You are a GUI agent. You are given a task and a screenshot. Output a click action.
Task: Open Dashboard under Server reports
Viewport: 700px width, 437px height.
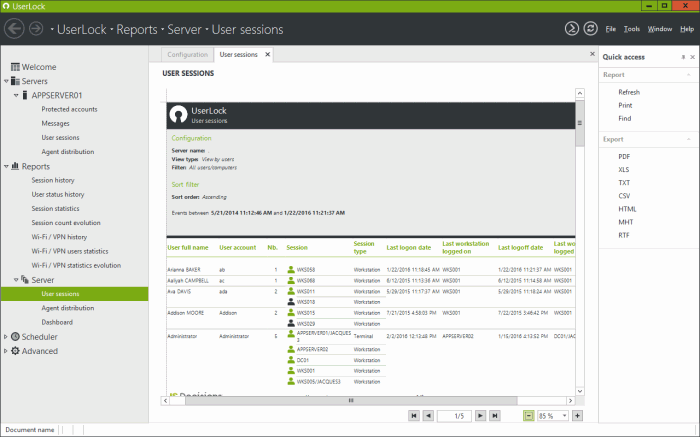[x=57, y=322]
